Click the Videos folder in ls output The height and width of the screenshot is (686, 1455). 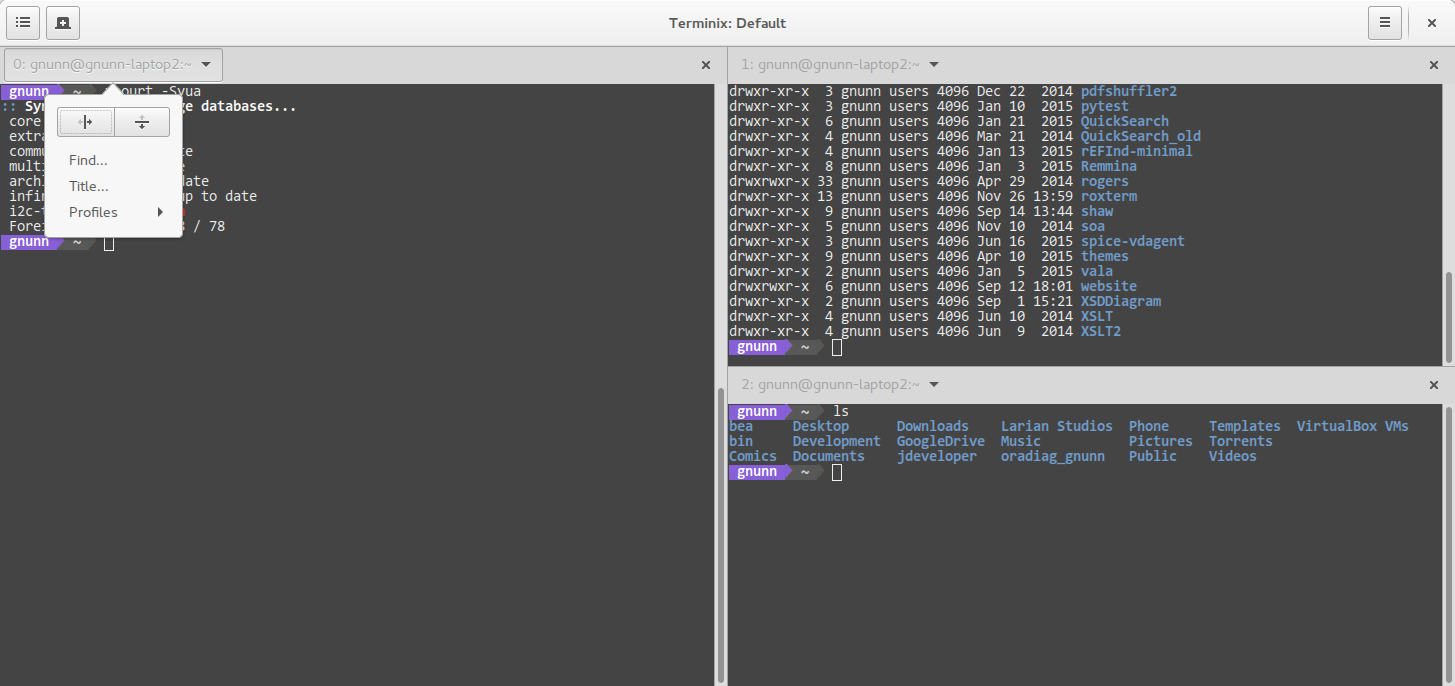[1233, 456]
